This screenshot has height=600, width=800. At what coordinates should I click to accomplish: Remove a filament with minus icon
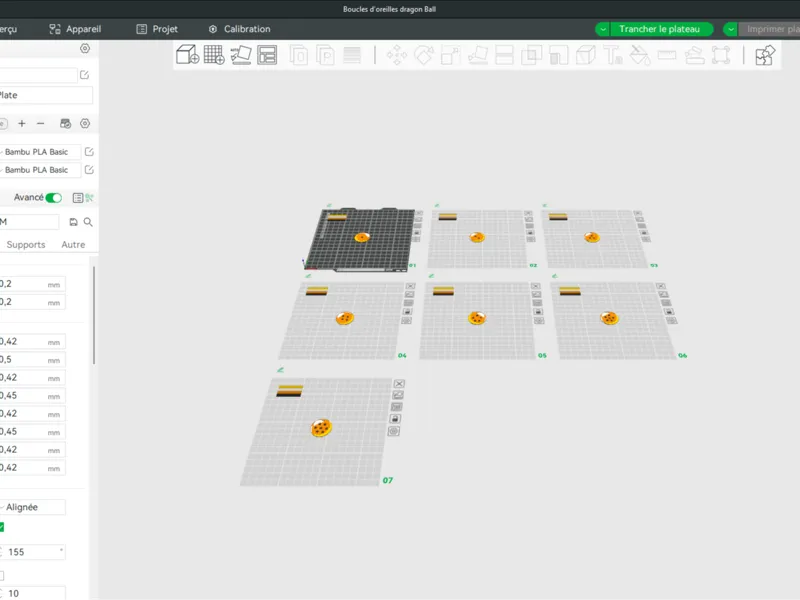tap(40, 123)
